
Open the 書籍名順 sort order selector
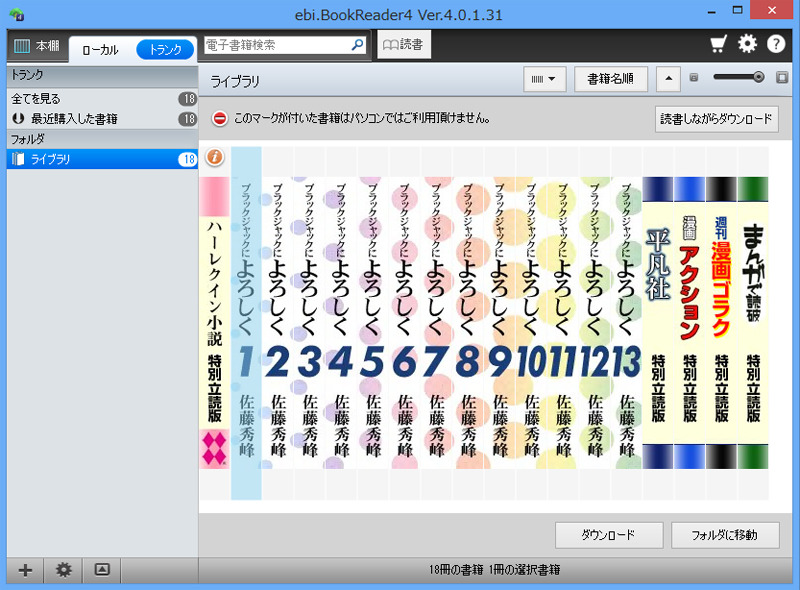(x=611, y=79)
